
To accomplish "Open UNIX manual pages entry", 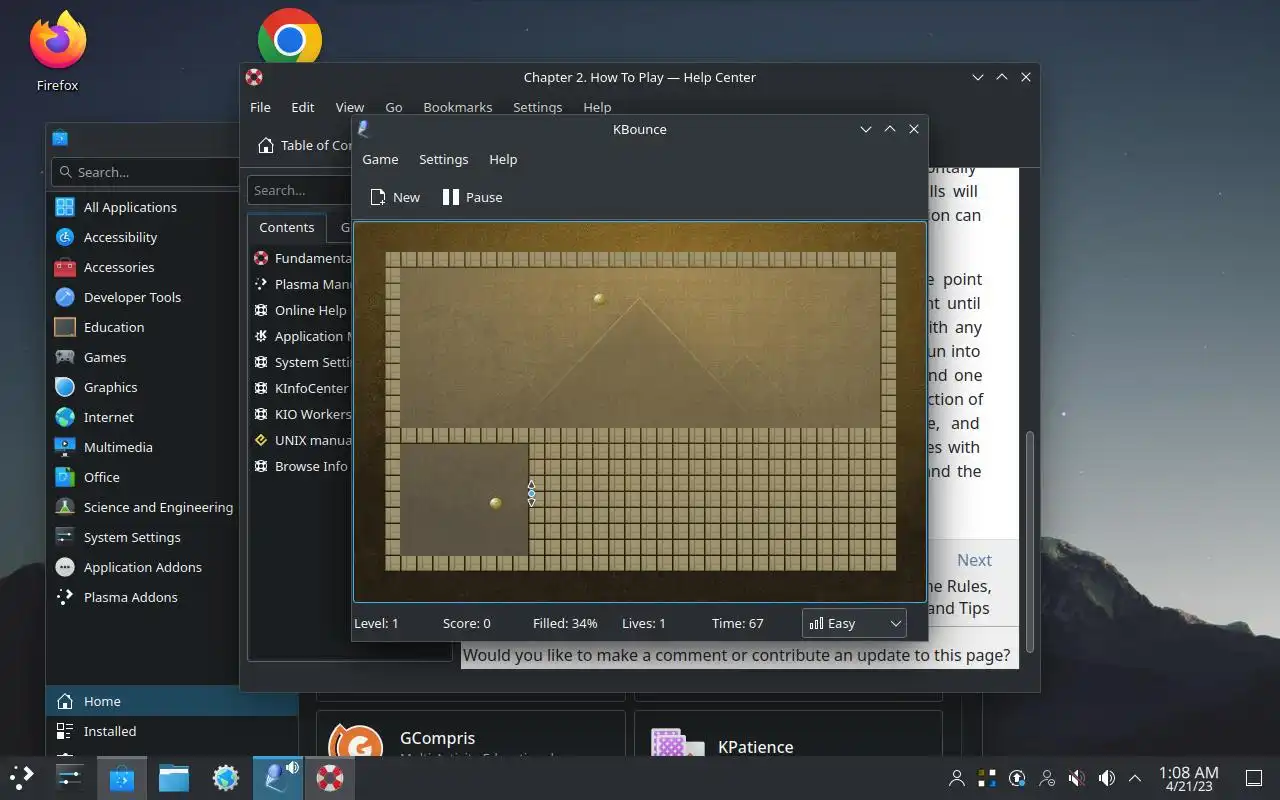I will click(301, 440).
